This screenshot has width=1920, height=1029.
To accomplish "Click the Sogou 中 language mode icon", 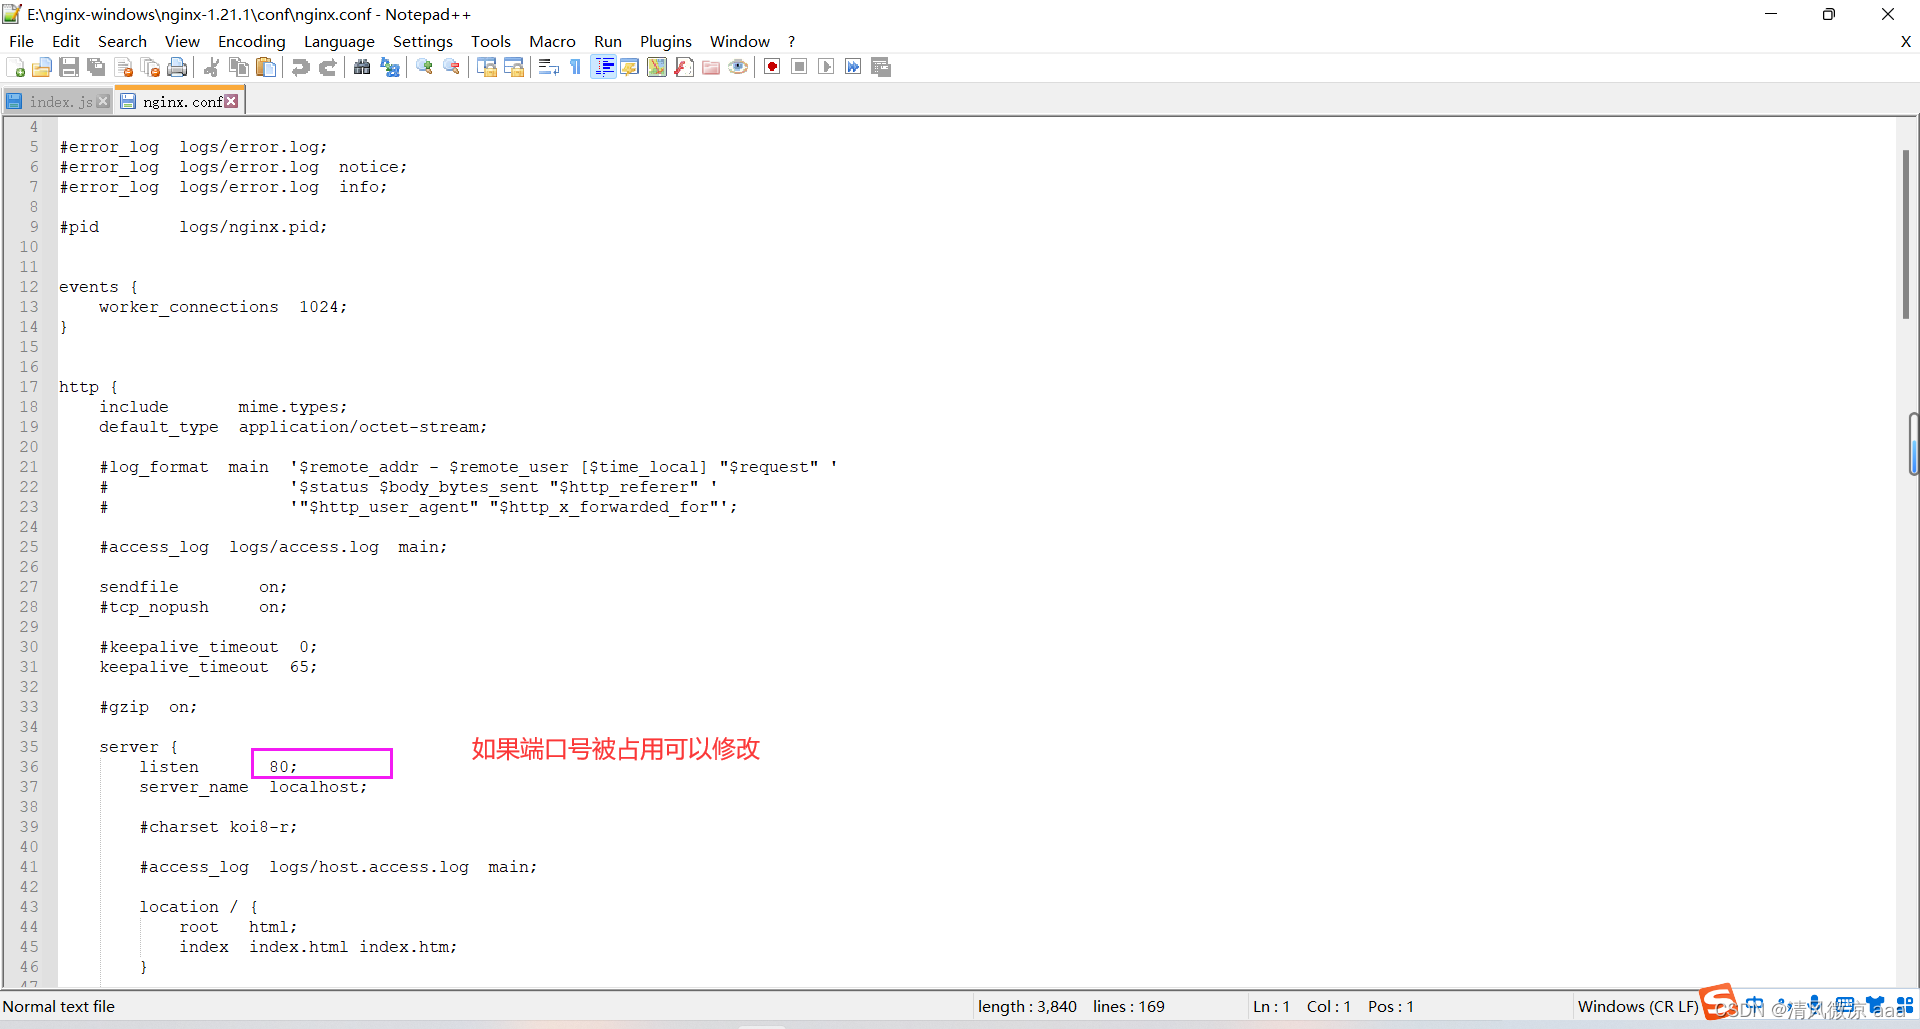I will 1754,1005.
